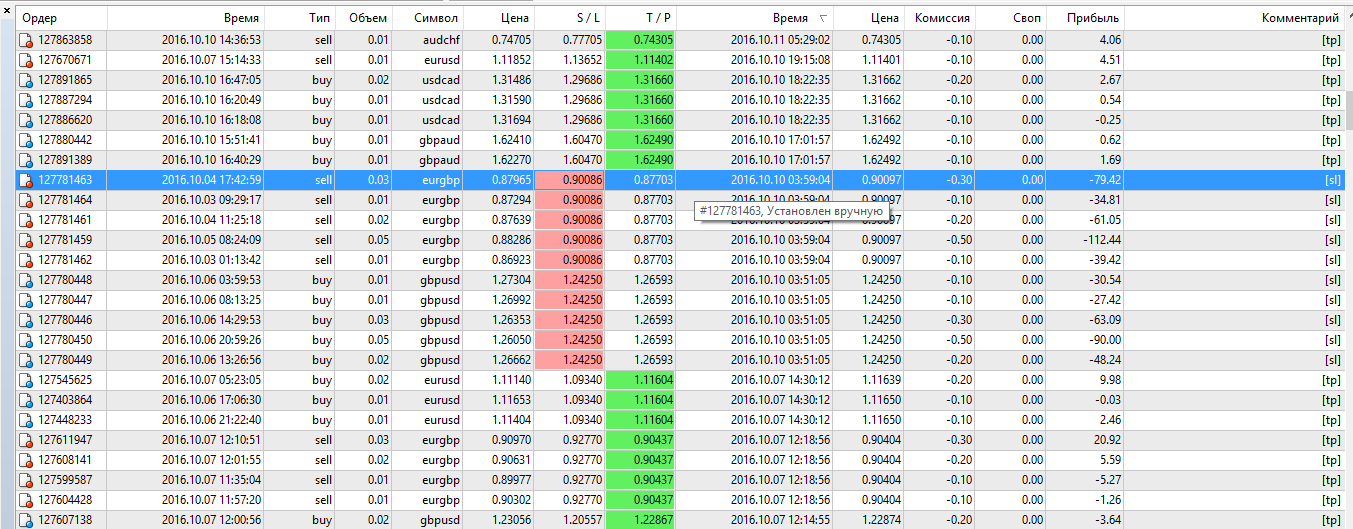Image resolution: width=1353 pixels, height=529 pixels.
Task: Click the red S / L cell in row 127781459
Action: [x=571, y=240]
